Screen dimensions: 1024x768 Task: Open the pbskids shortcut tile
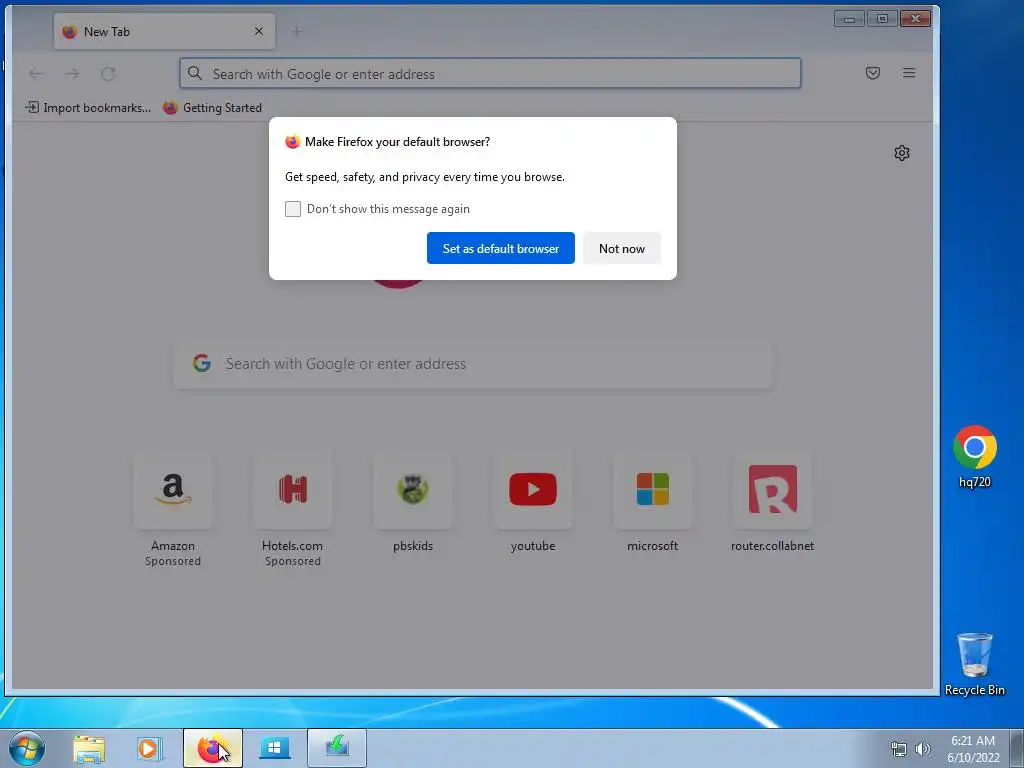pos(413,490)
